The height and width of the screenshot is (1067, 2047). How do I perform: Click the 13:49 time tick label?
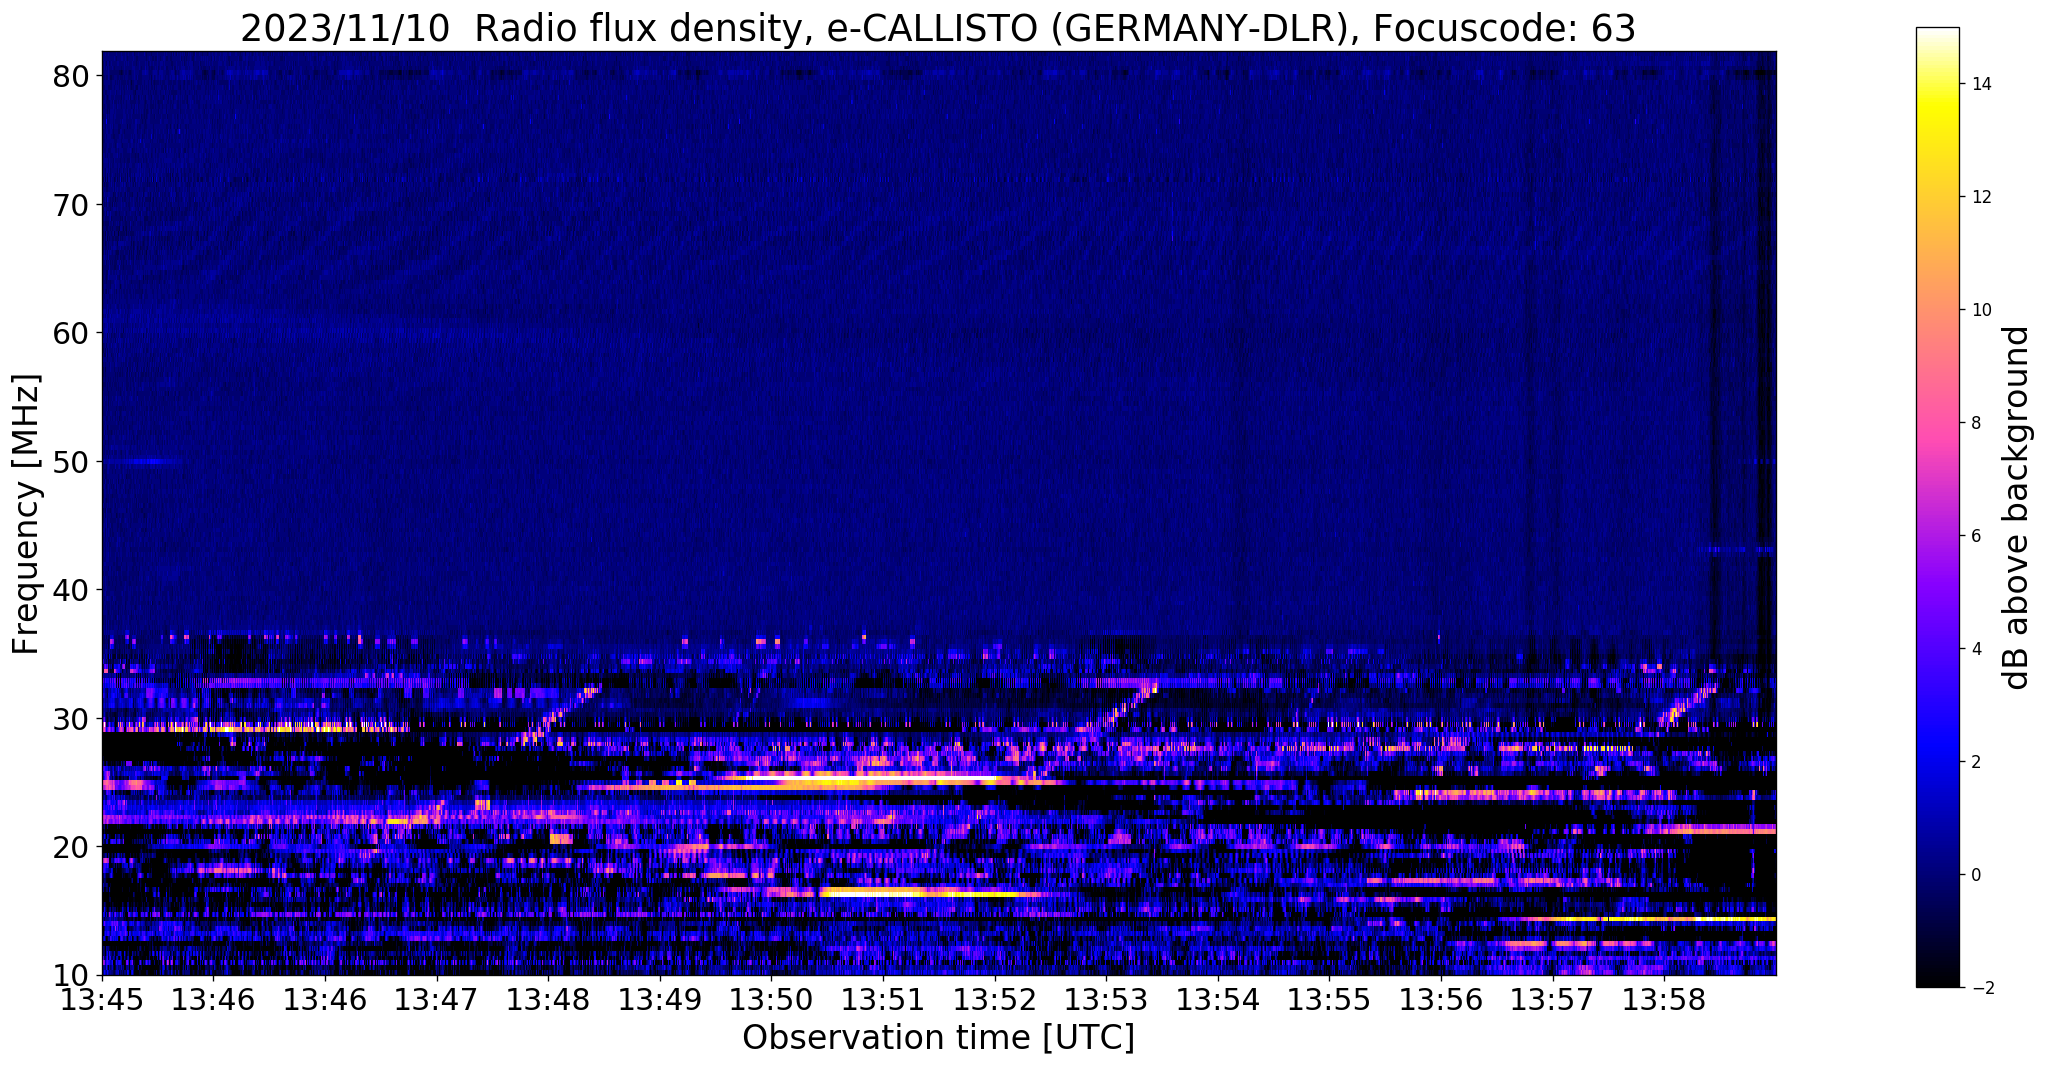(x=660, y=999)
